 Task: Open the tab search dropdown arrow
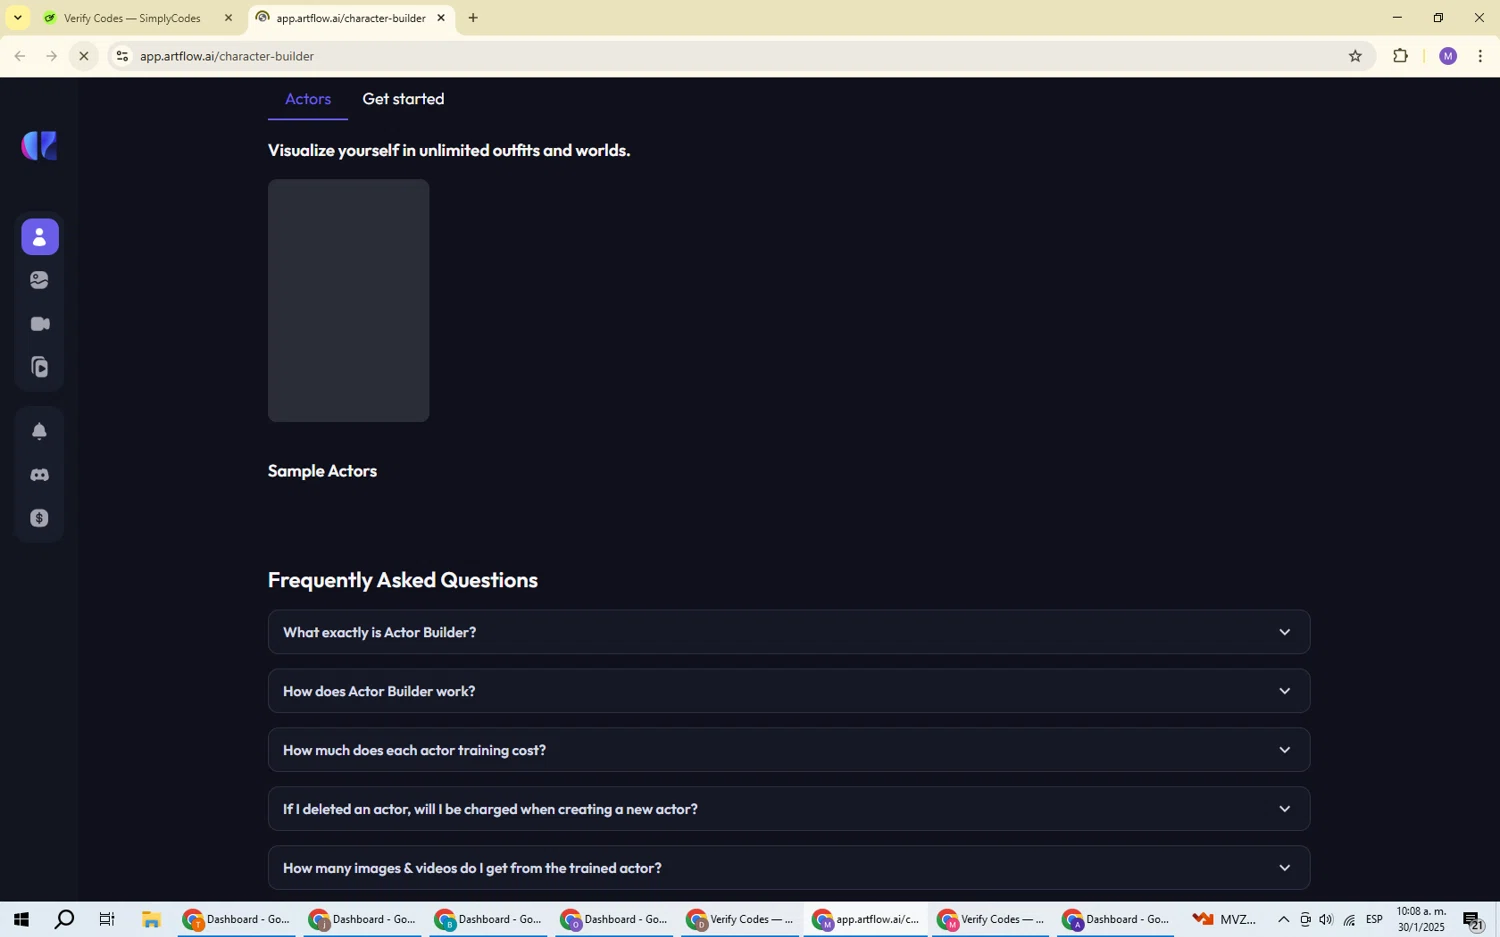coord(17,18)
